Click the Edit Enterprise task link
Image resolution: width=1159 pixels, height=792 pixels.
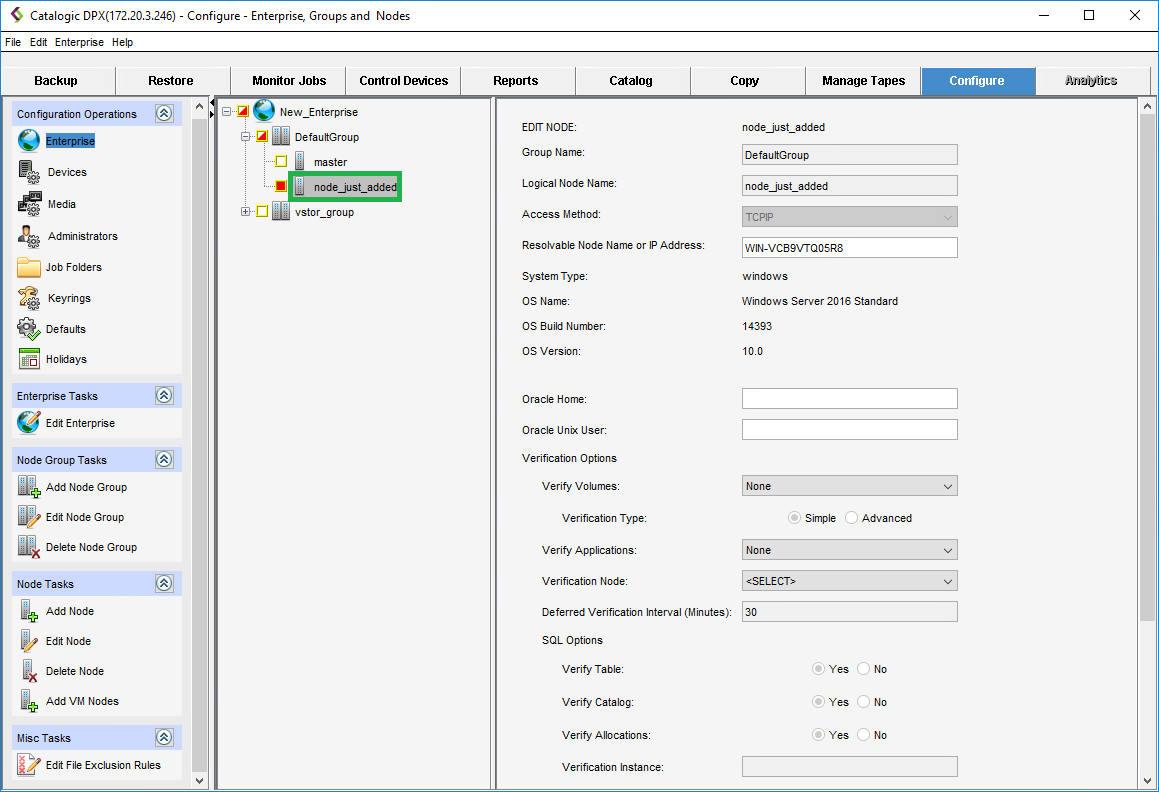coord(80,423)
